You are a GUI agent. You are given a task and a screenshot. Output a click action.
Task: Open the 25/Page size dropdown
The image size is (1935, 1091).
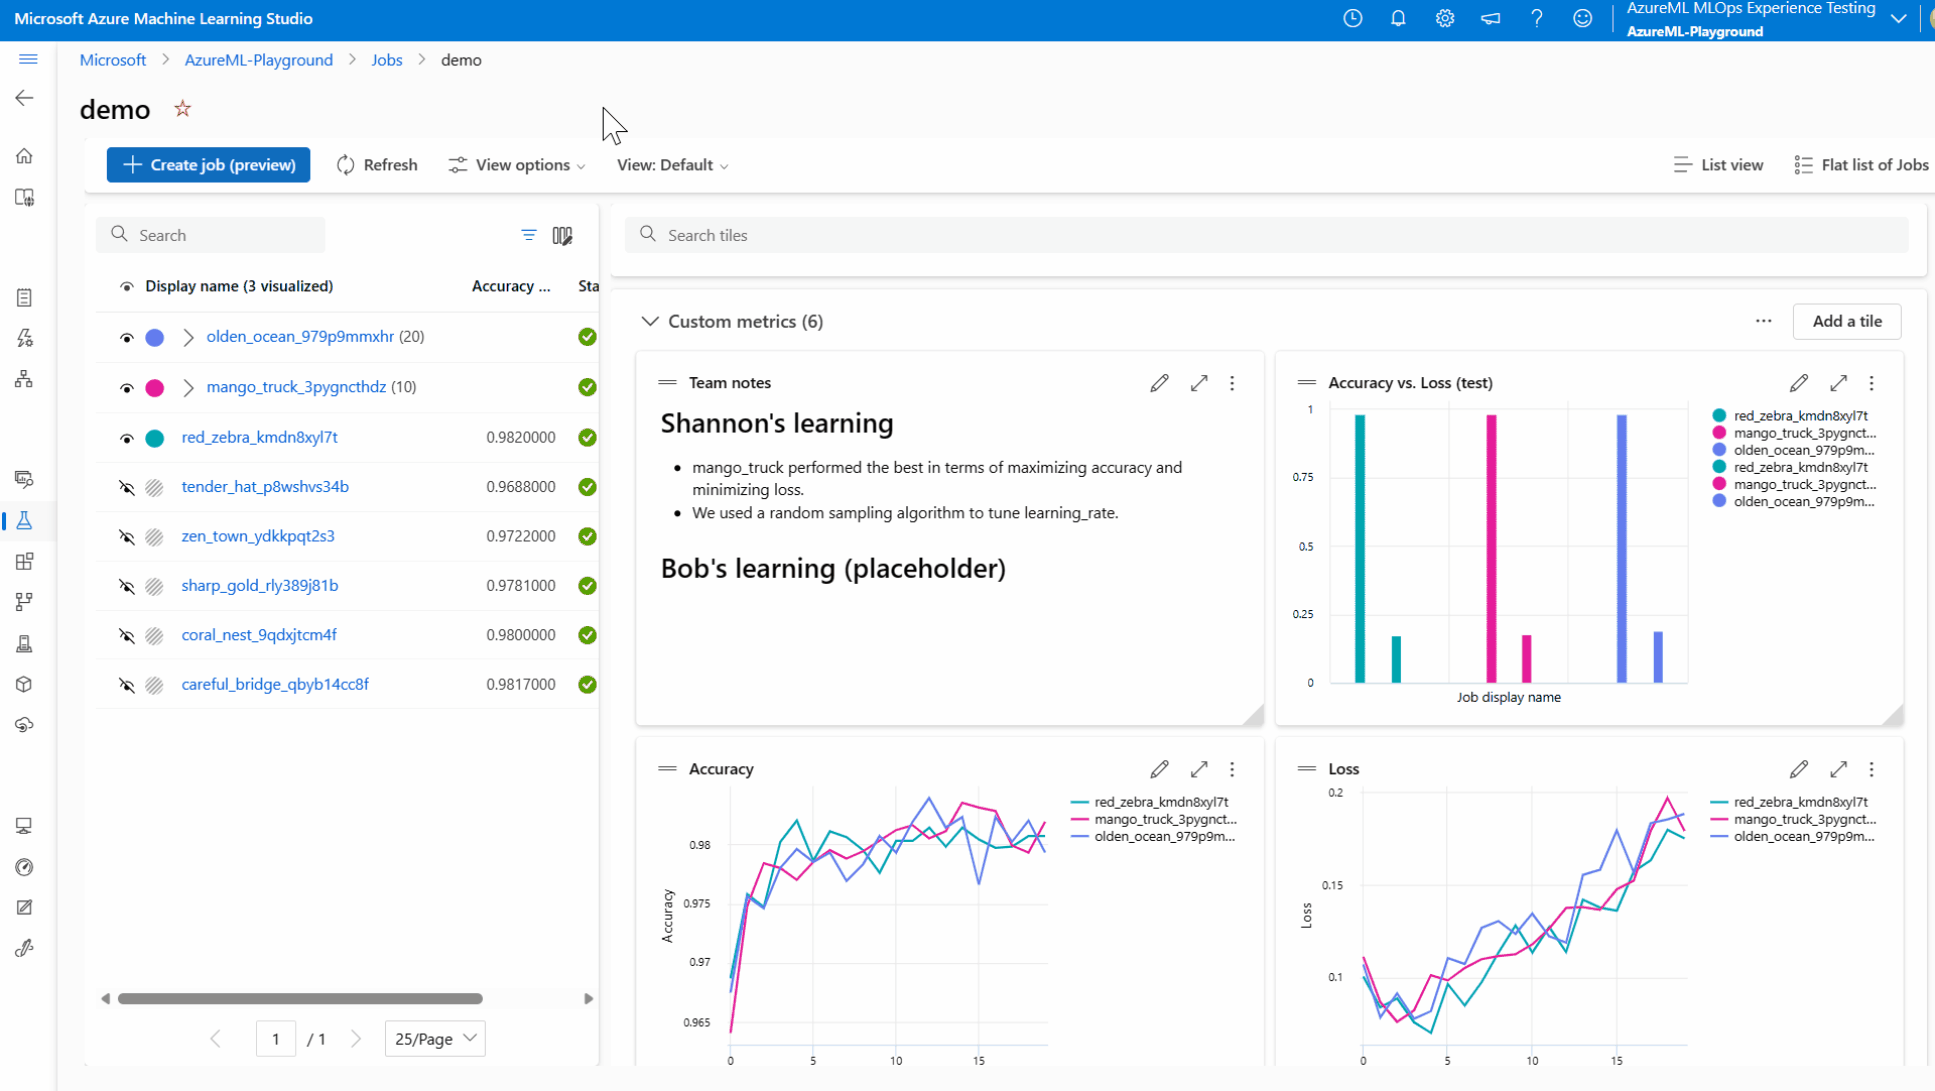pos(435,1039)
